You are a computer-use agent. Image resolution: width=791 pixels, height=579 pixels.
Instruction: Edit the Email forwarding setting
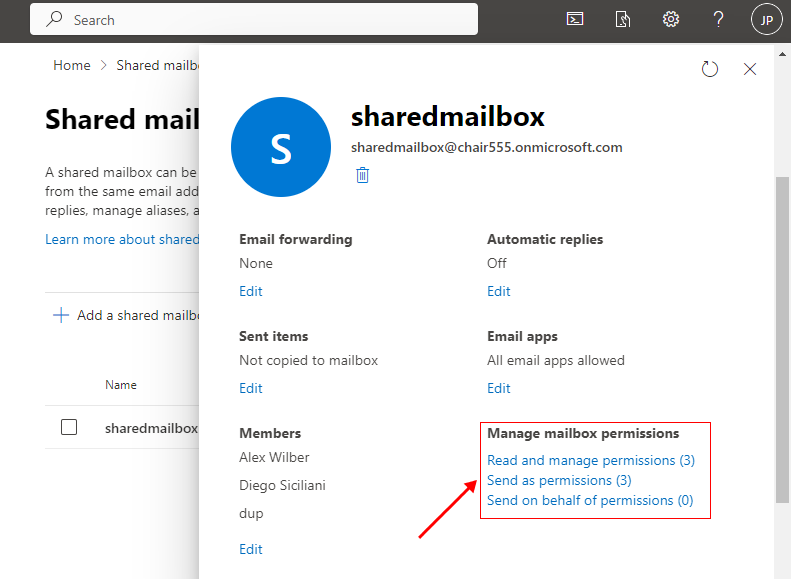(x=251, y=291)
